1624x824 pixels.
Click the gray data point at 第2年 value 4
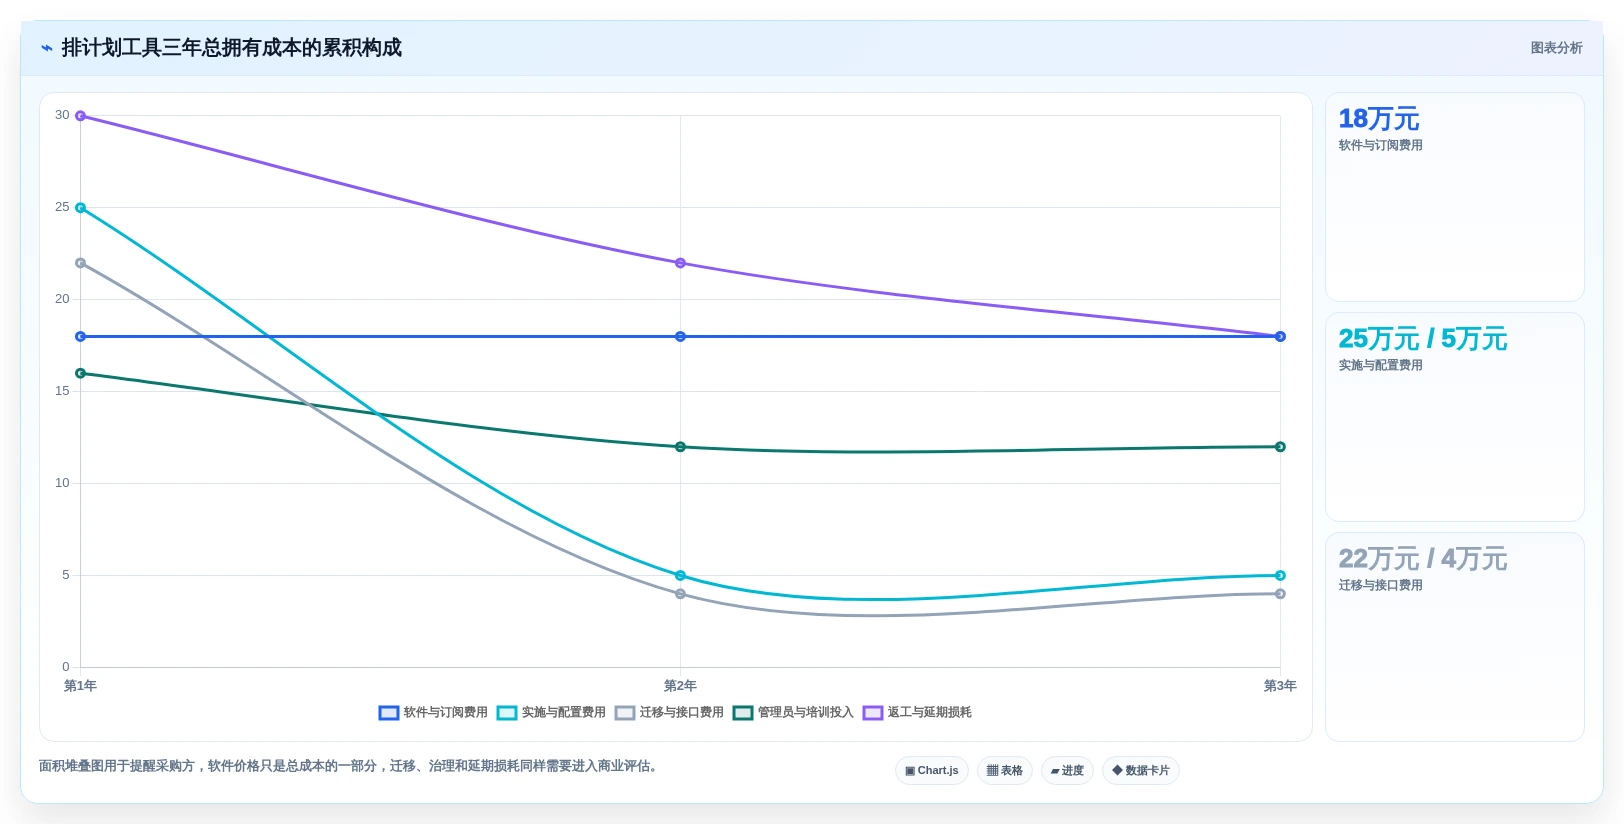(x=680, y=594)
